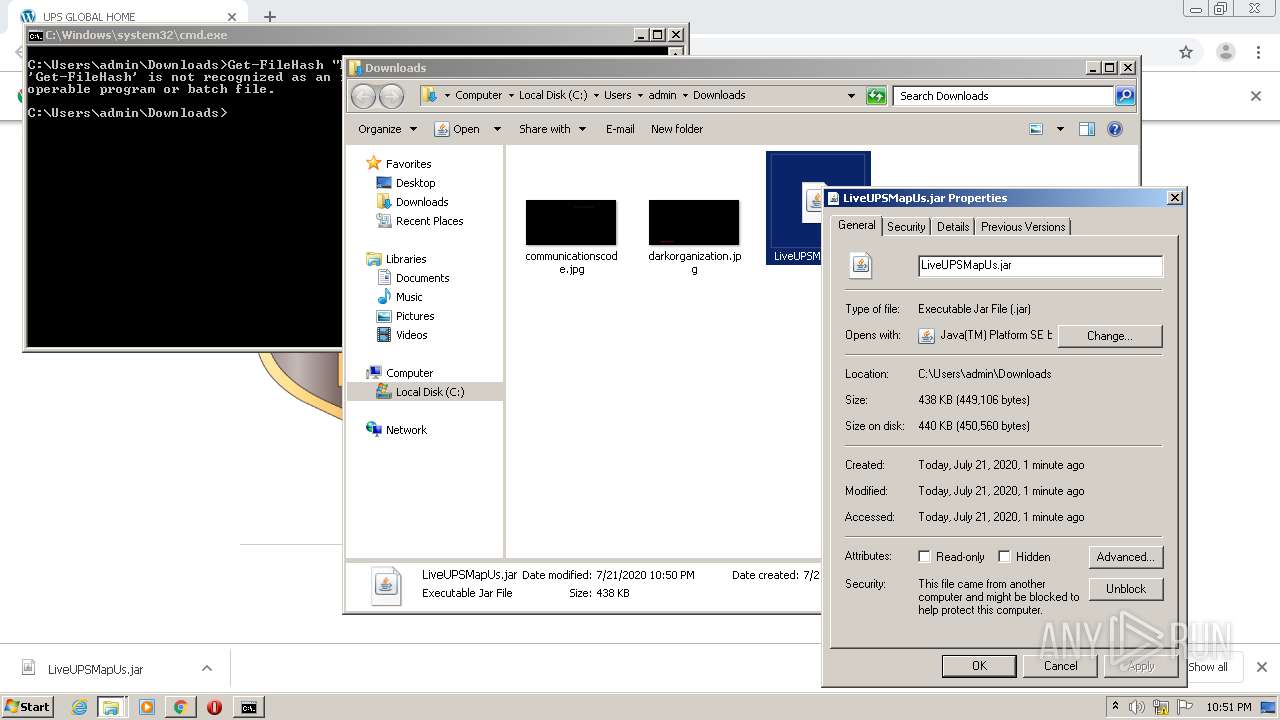This screenshot has width=1280, height=720.
Task: Open a new Chrome tab
Action: [x=269, y=16]
